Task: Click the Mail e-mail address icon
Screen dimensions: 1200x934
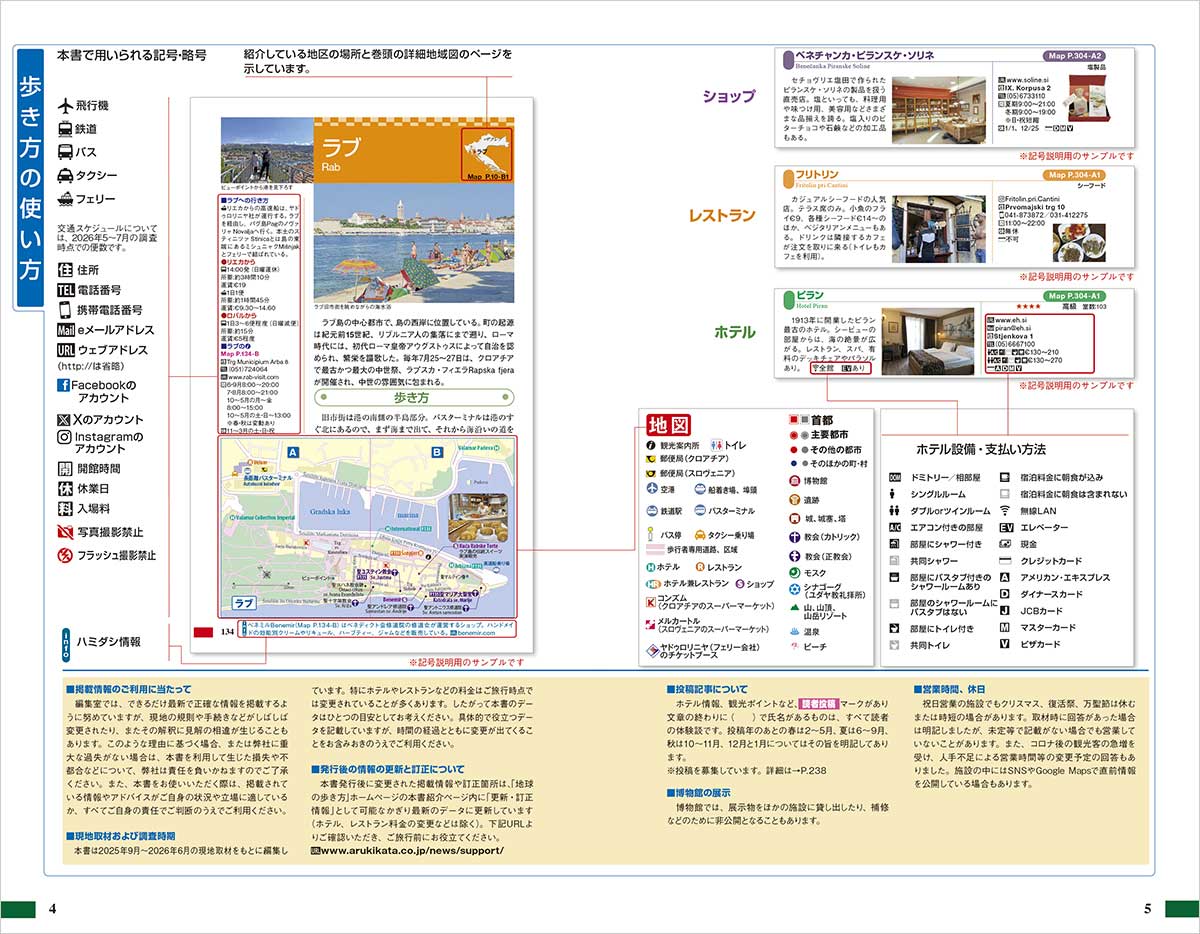Action: [x=66, y=330]
